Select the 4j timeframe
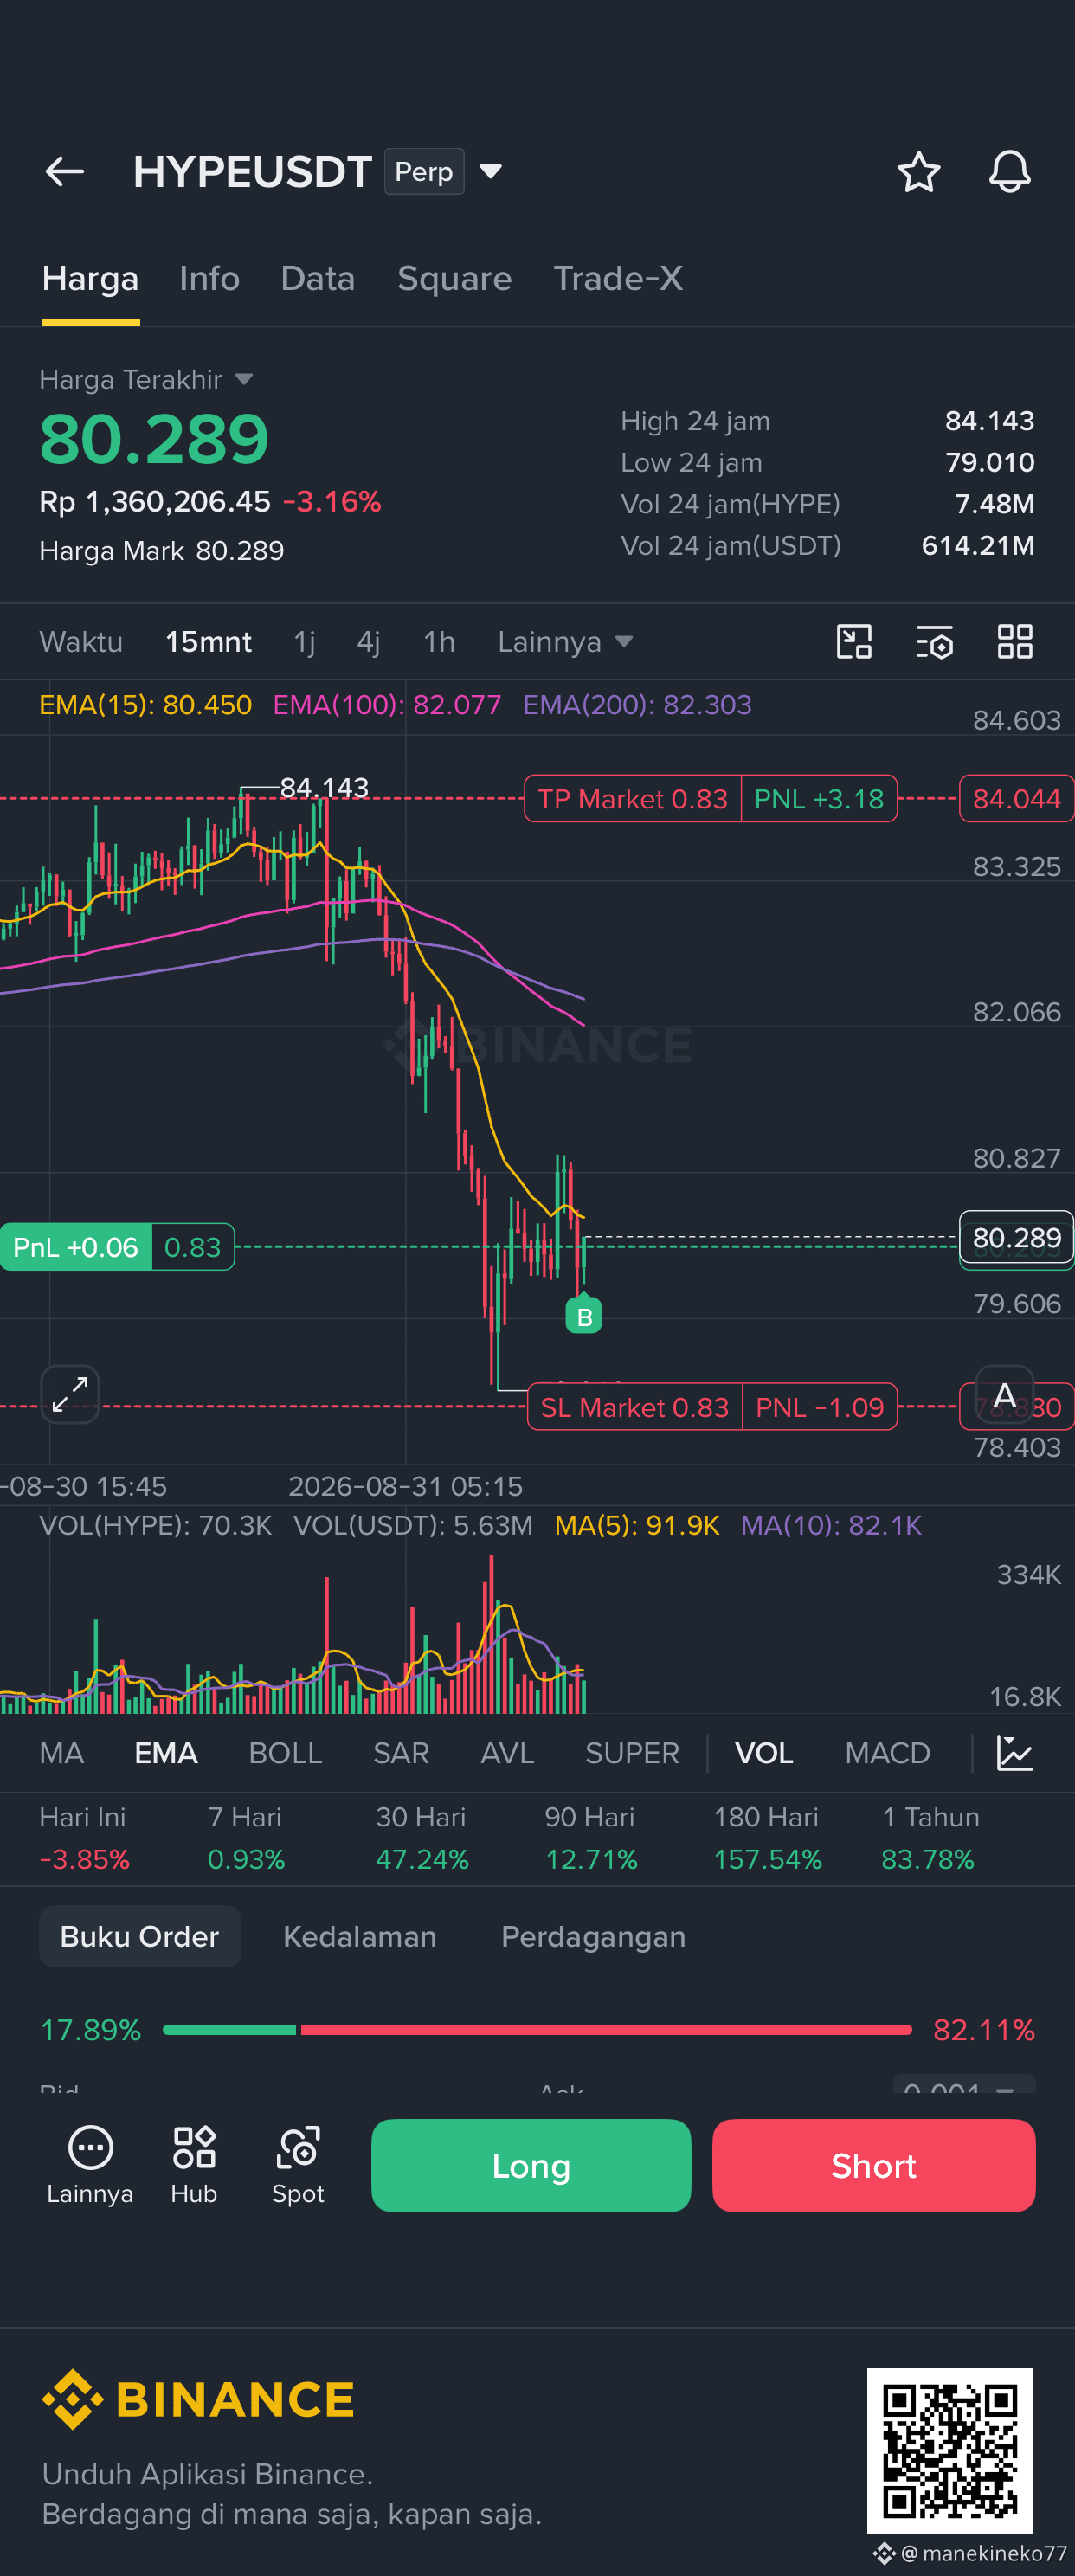The height and width of the screenshot is (2576, 1075). pyautogui.click(x=368, y=641)
